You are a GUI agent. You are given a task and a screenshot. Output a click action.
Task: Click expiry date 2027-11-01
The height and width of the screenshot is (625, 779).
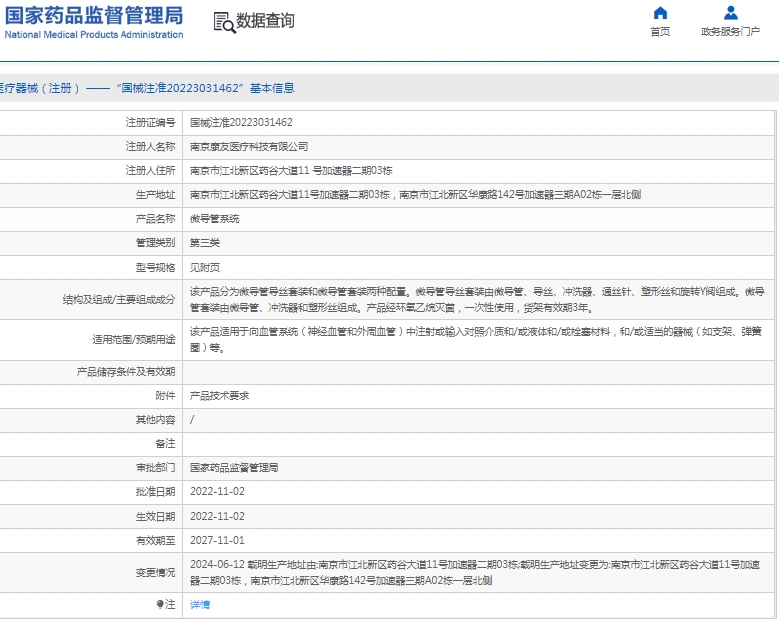[x=217, y=540]
